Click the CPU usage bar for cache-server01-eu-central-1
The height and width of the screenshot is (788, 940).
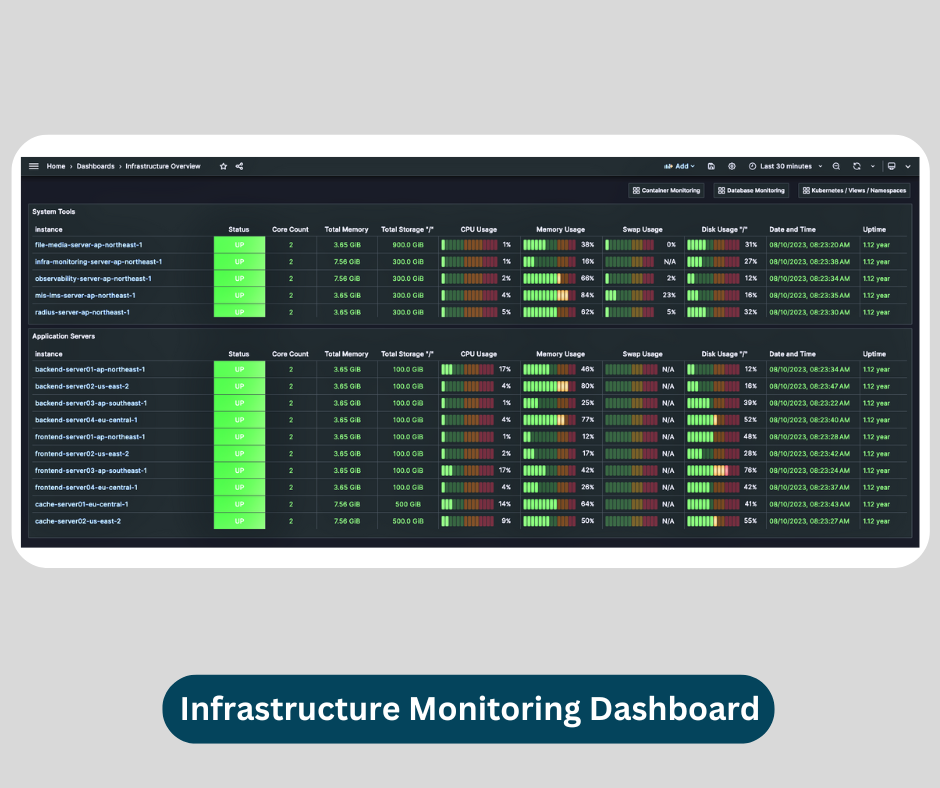pos(468,504)
